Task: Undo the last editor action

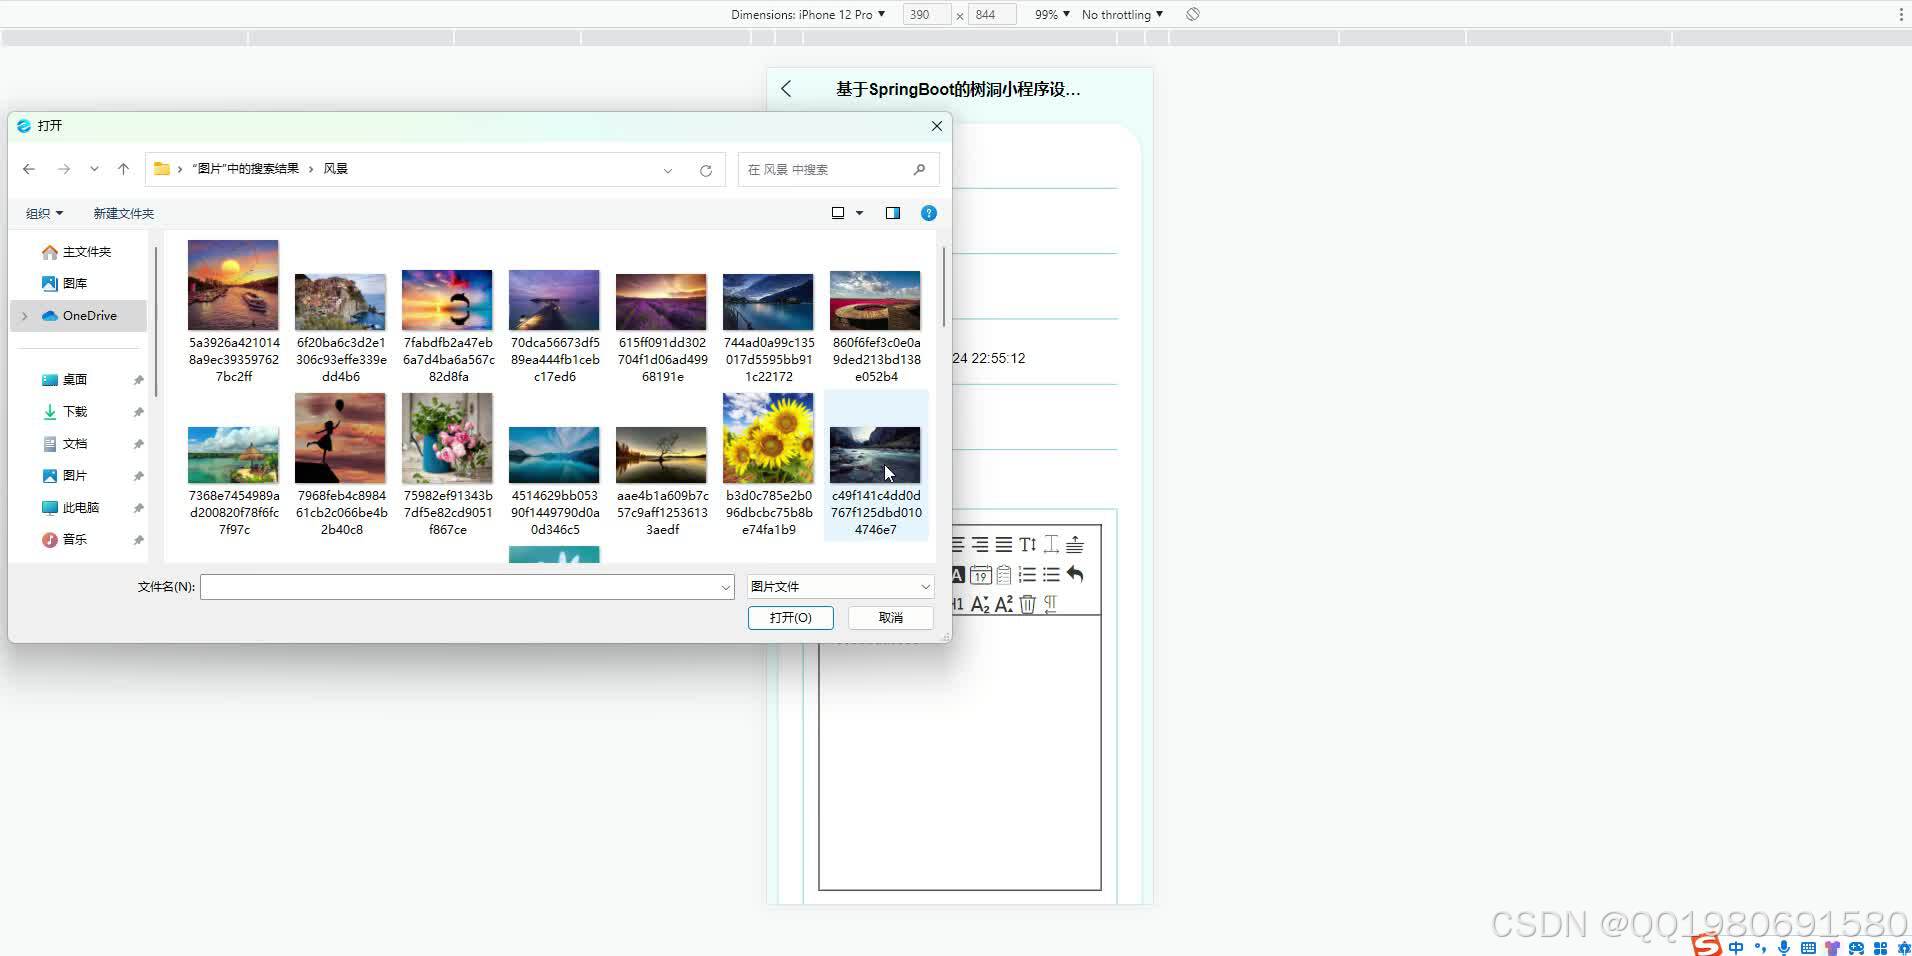Action: 1075,575
